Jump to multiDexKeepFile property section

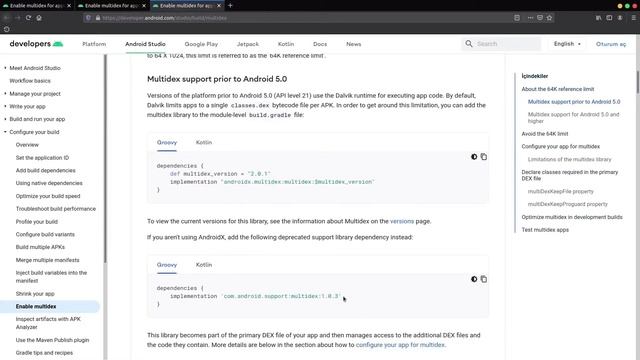point(560,191)
